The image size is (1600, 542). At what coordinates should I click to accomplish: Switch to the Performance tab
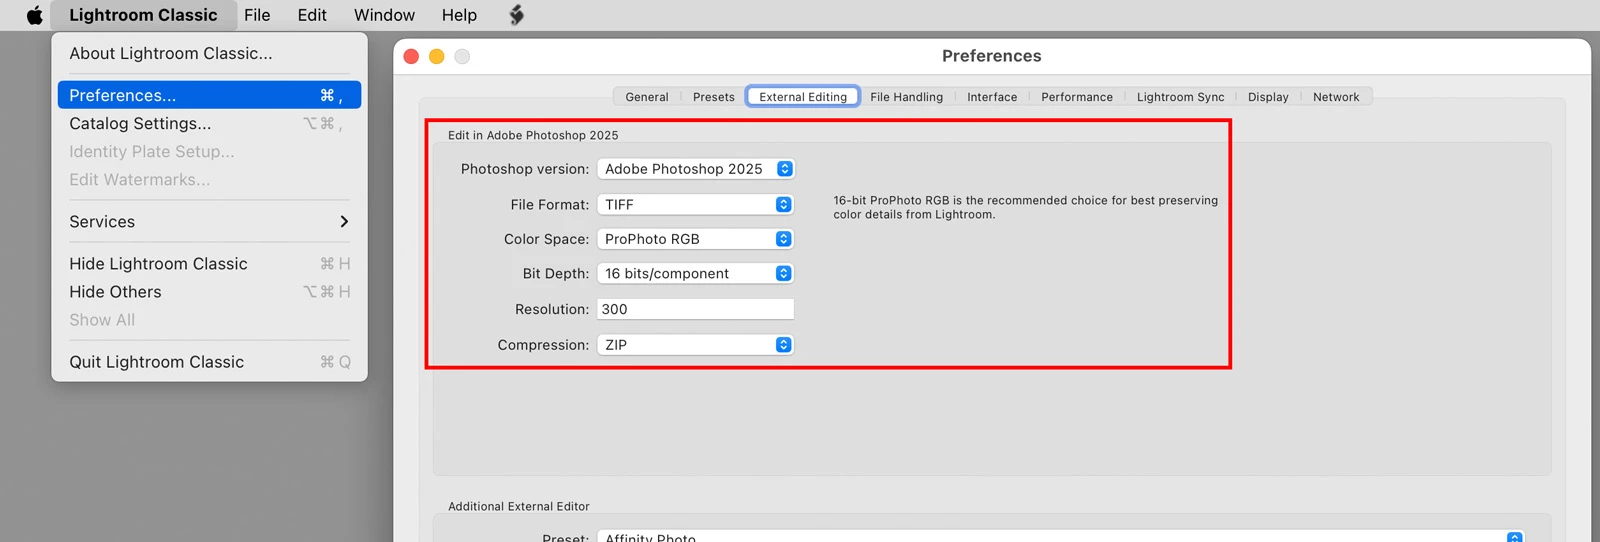pyautogui.click(x=1077, y=97)
